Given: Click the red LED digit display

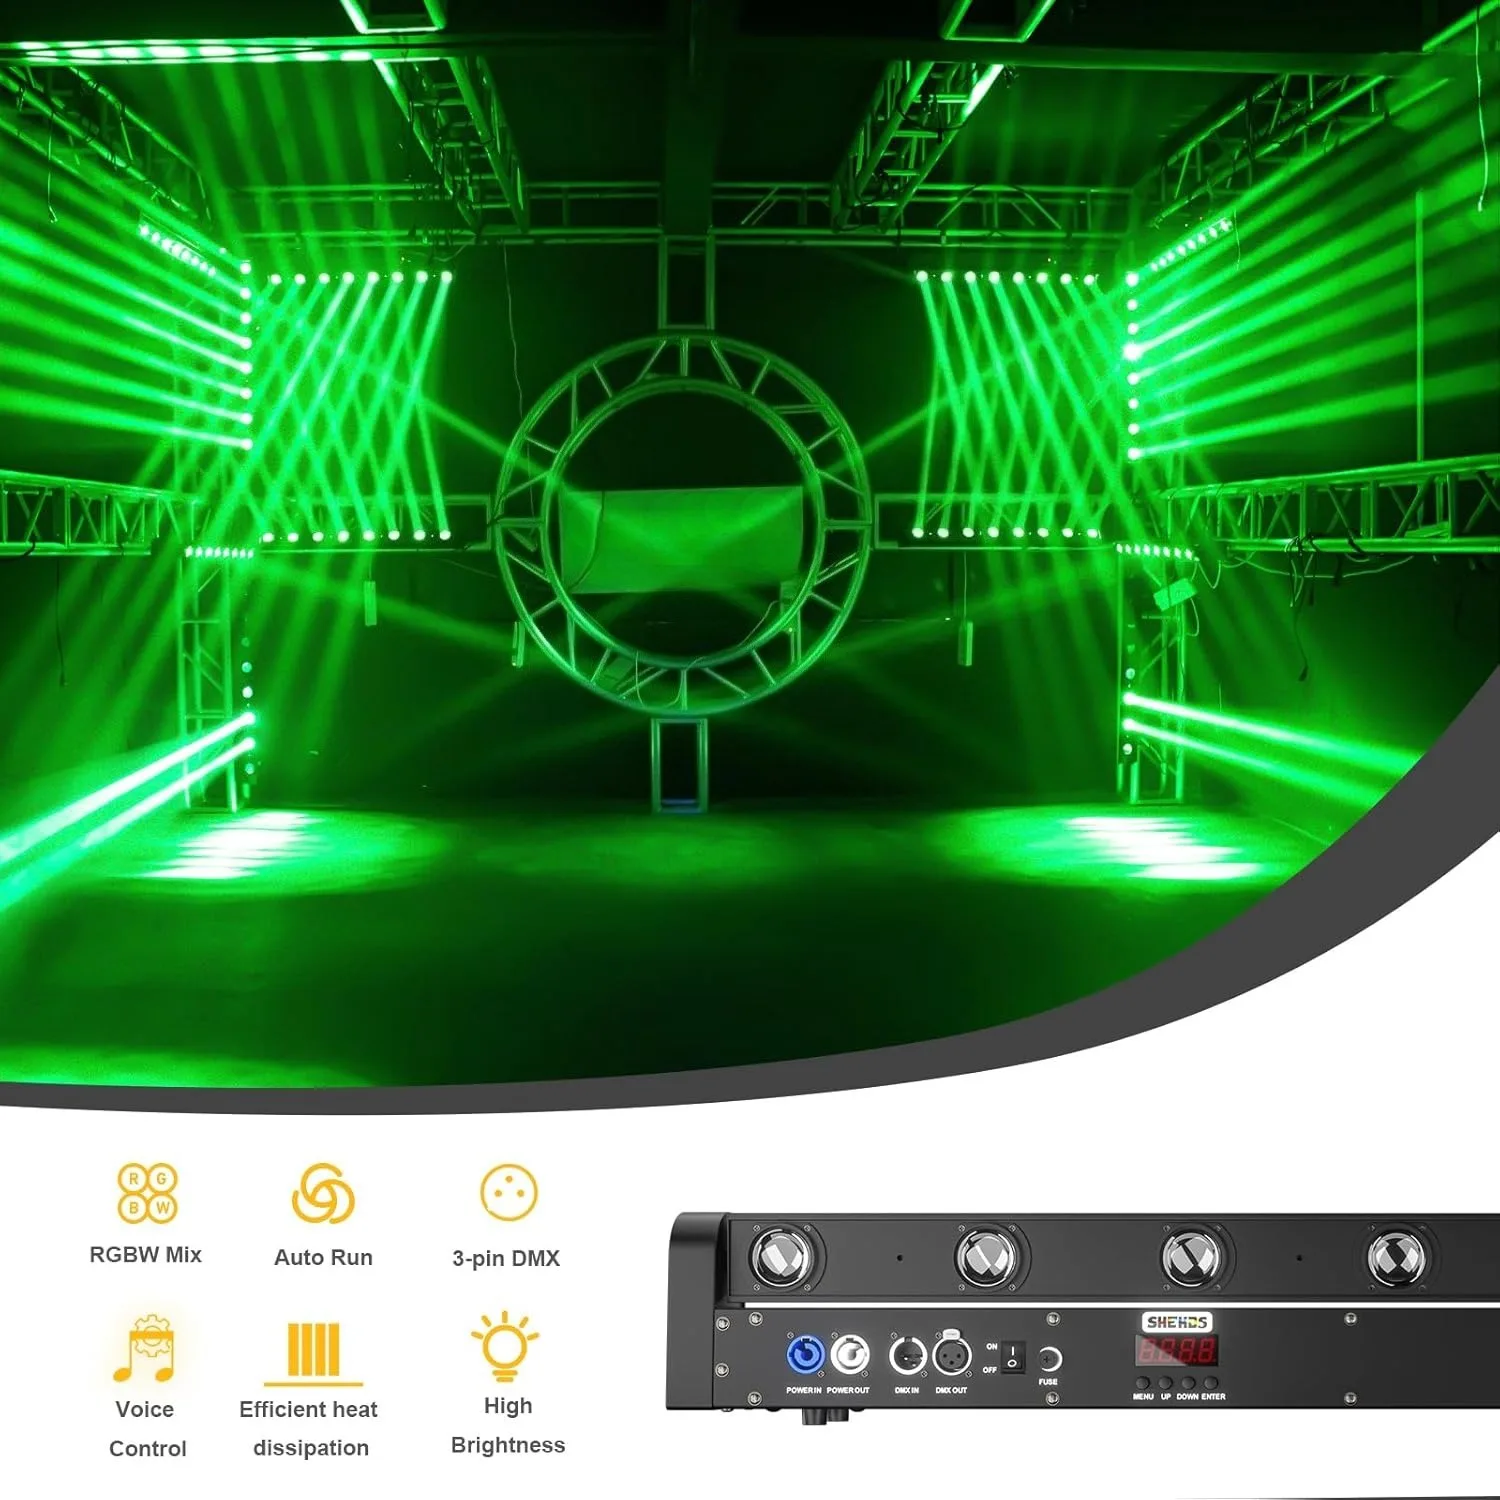Looking at the screenshot, I should [x=1177, y=1351].
